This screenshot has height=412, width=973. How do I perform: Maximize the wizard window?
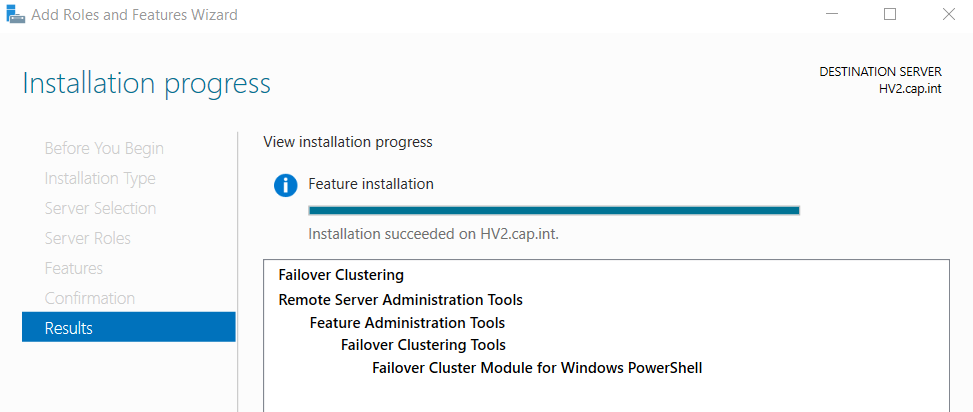tap(890, 14)
